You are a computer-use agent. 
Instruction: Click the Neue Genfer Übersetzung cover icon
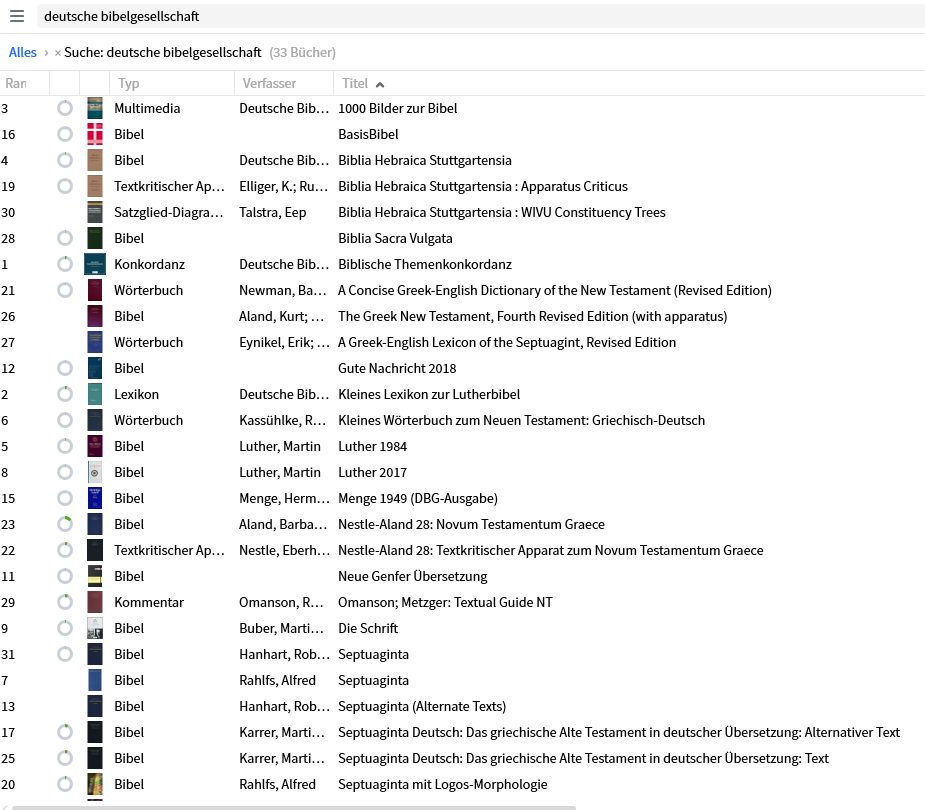[x=94, y=576]
